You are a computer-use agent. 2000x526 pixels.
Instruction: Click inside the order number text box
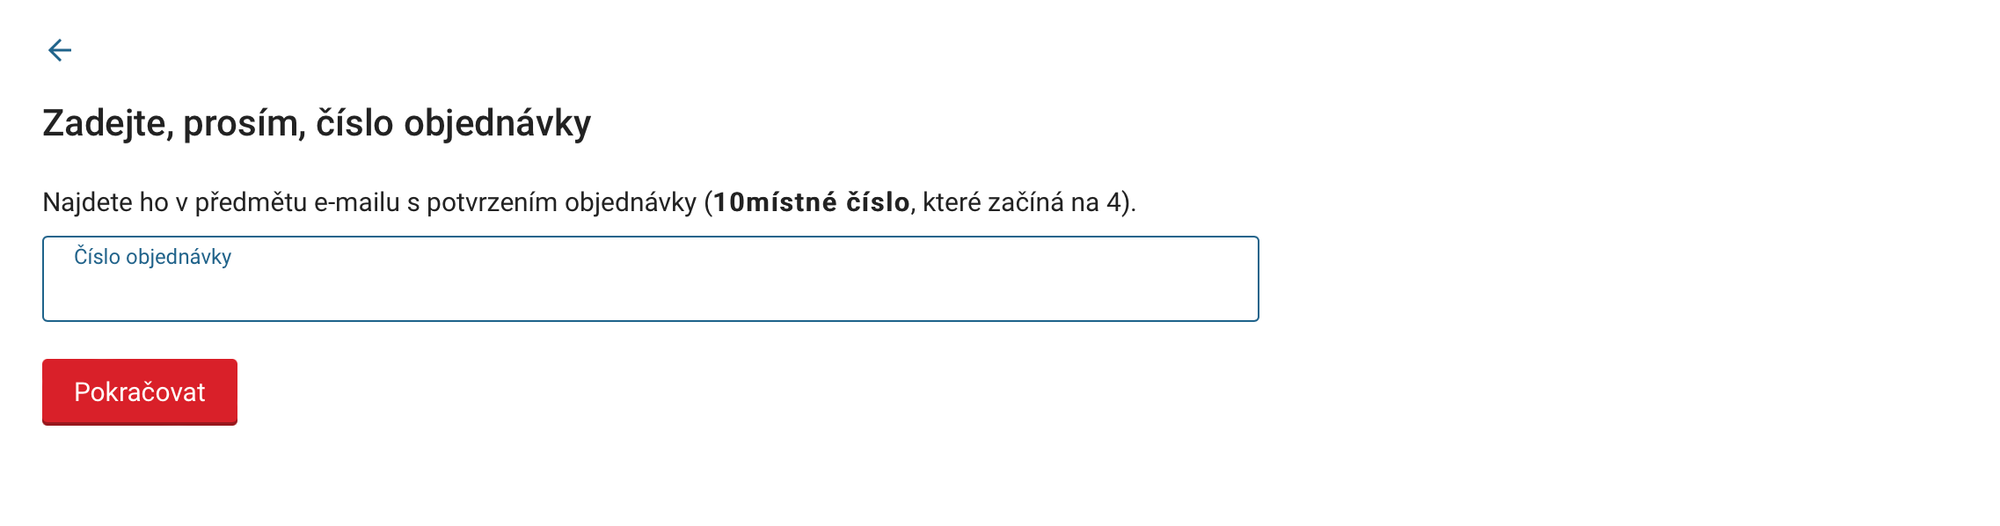(650, 290)
